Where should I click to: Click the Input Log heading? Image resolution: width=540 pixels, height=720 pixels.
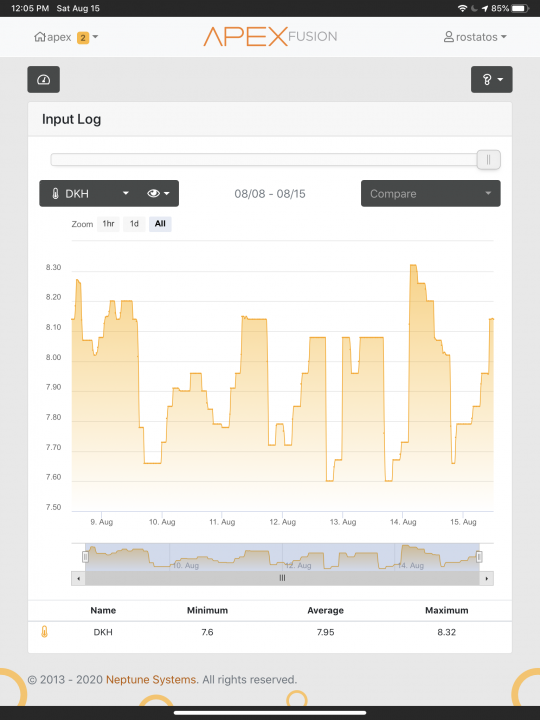point(71,119)
